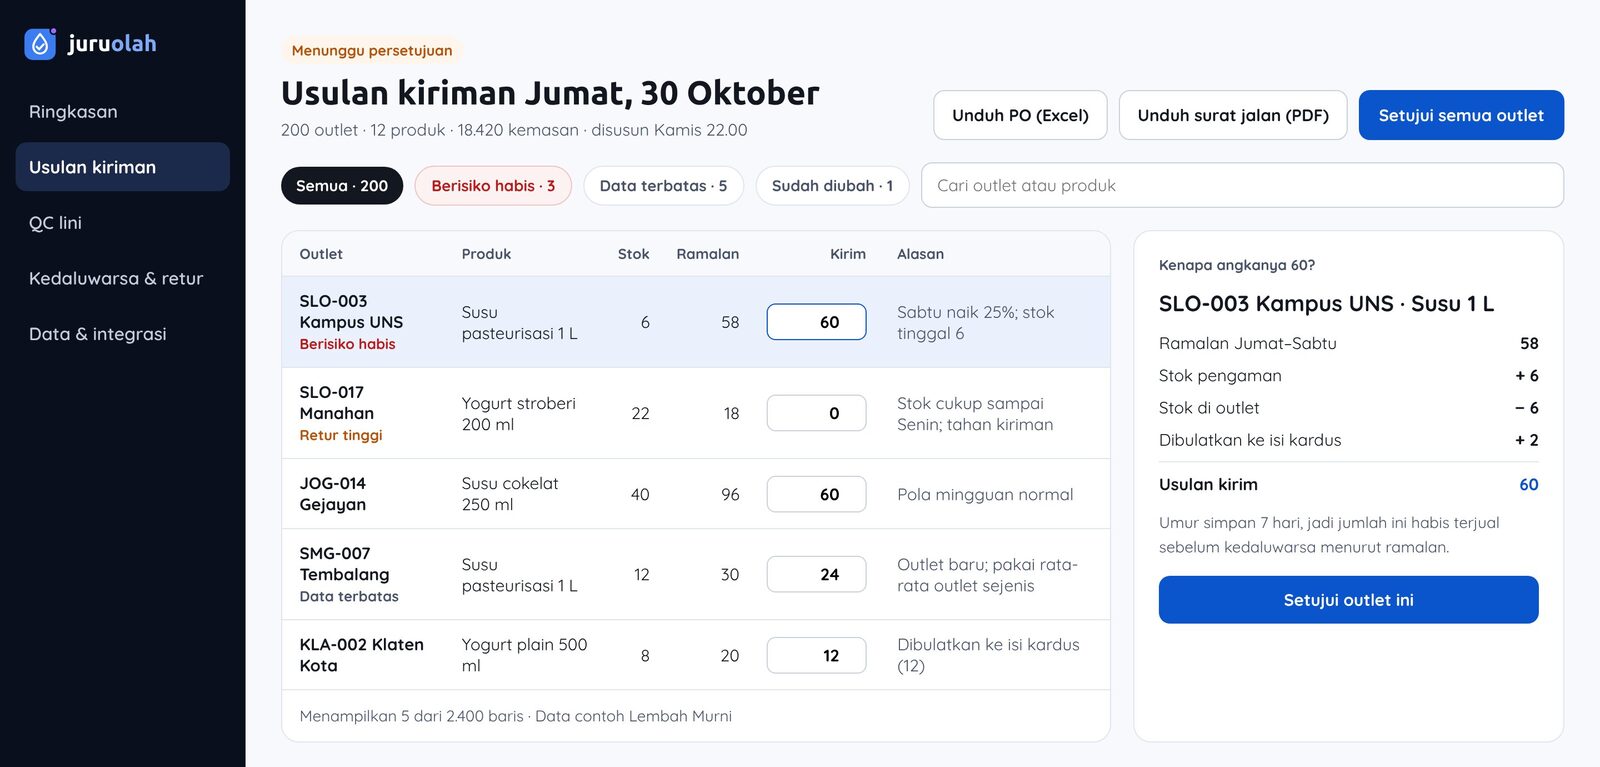Click the Stok column header

633,254
